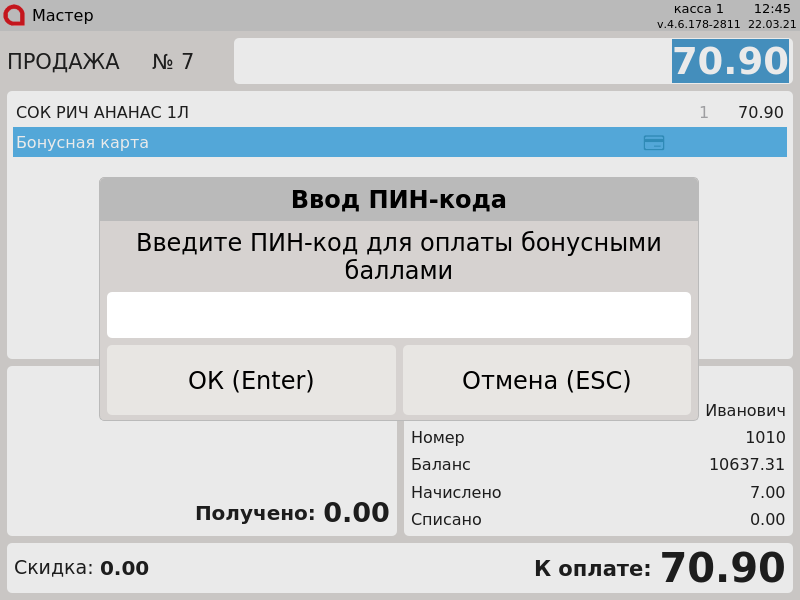Click the bonus card icon in the row

coord(653,143)
